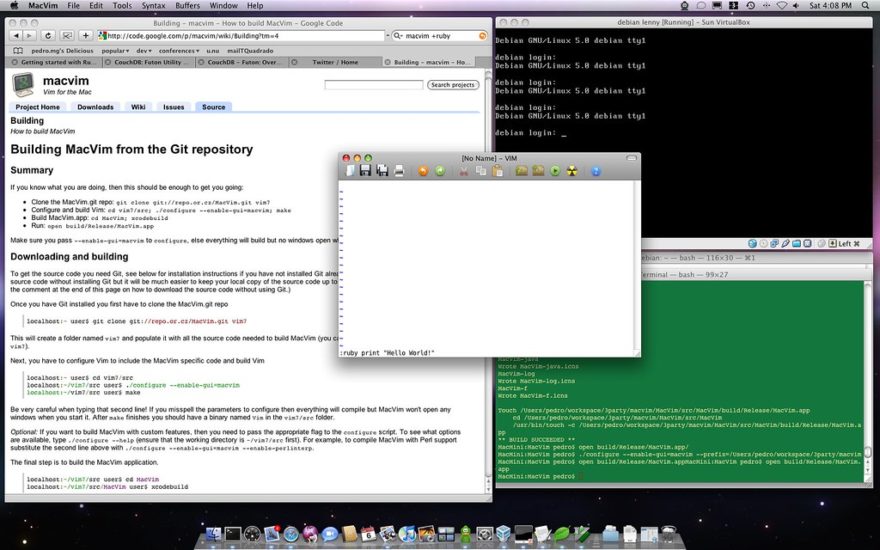
Task: Switch to the Twitter / Home tab
Action: (335, 62)
